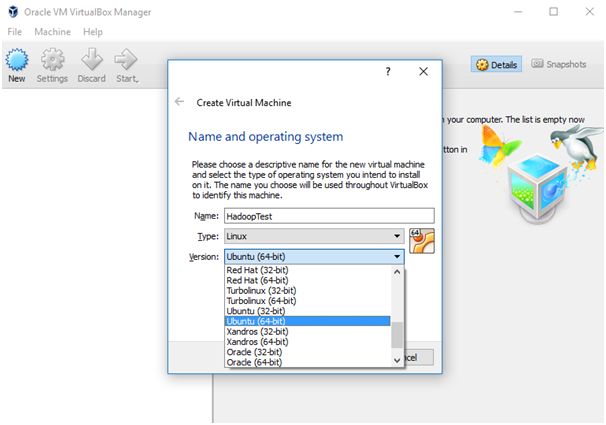Go back using the wizard arrow

click(x=179, y=102)
